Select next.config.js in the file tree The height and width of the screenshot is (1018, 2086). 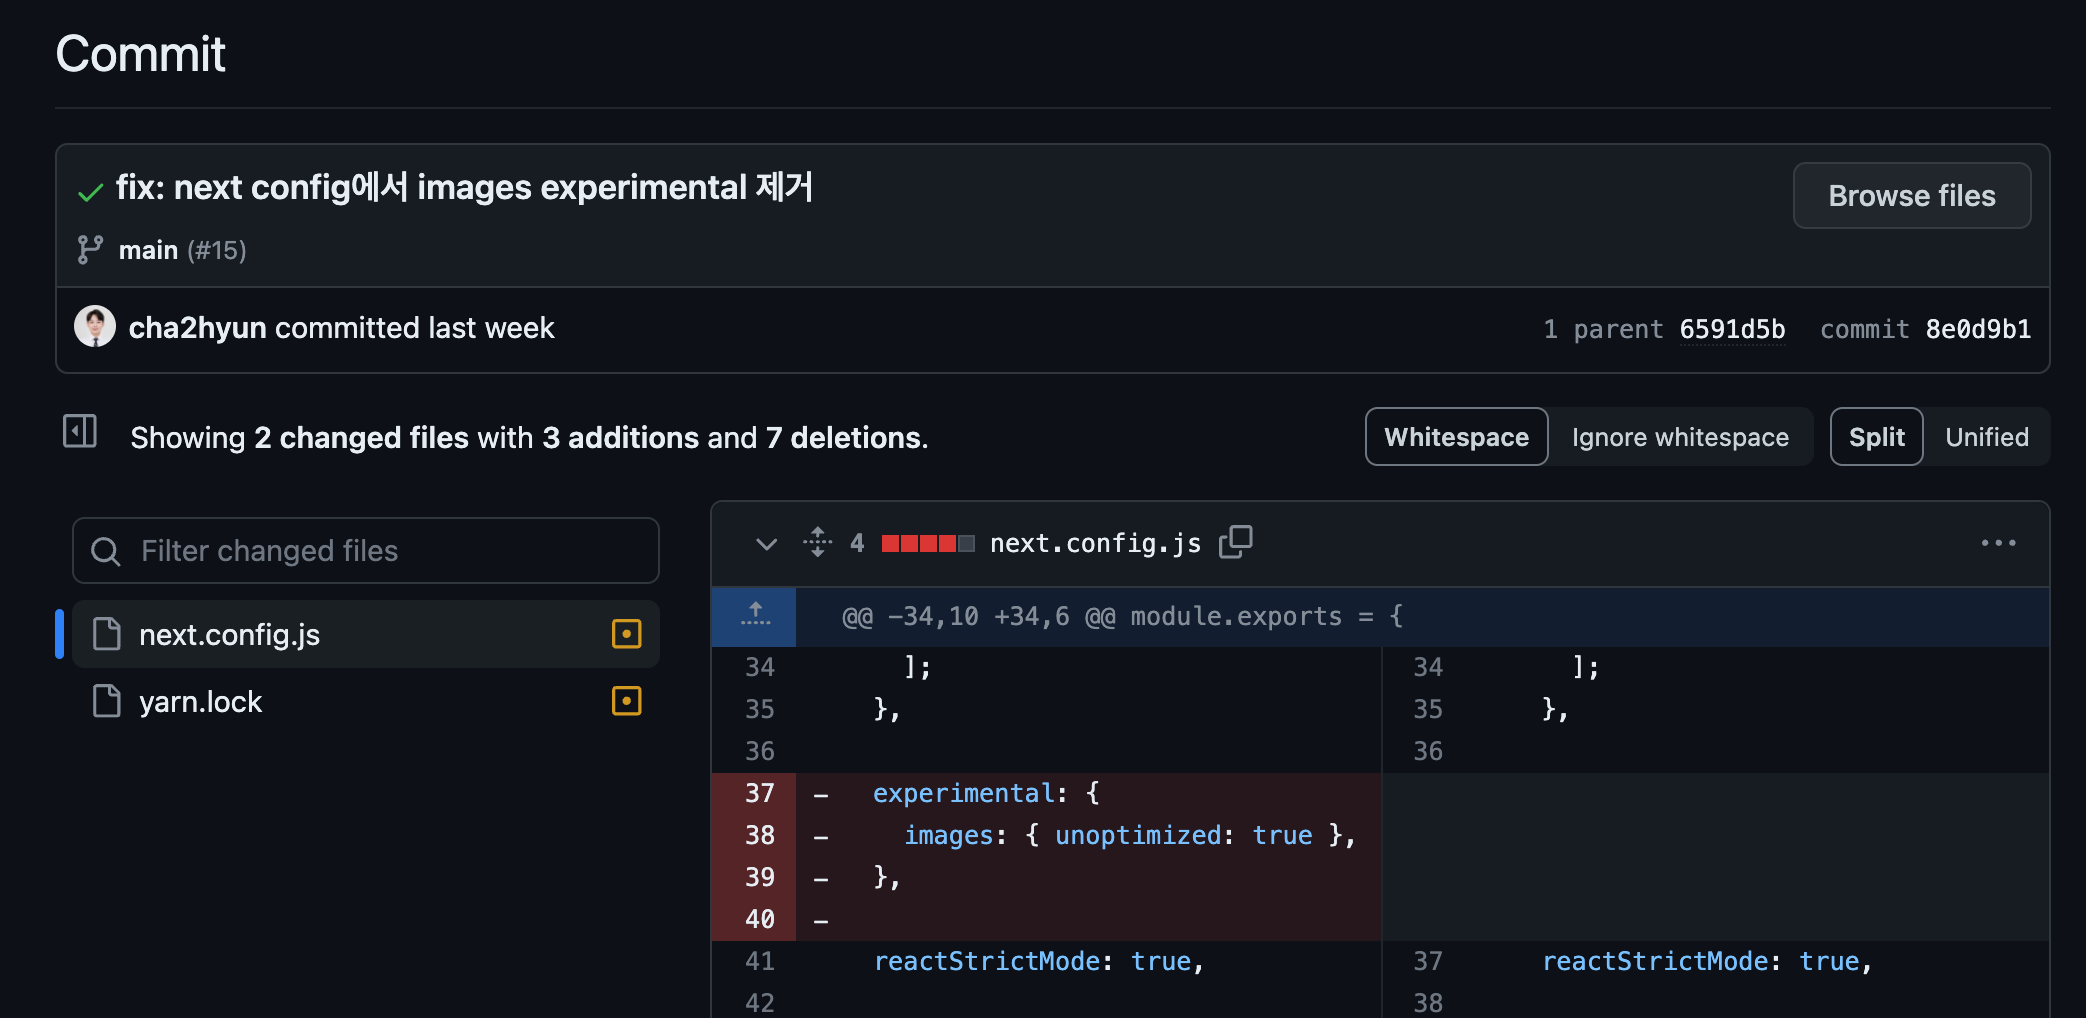tap(229, 635)
